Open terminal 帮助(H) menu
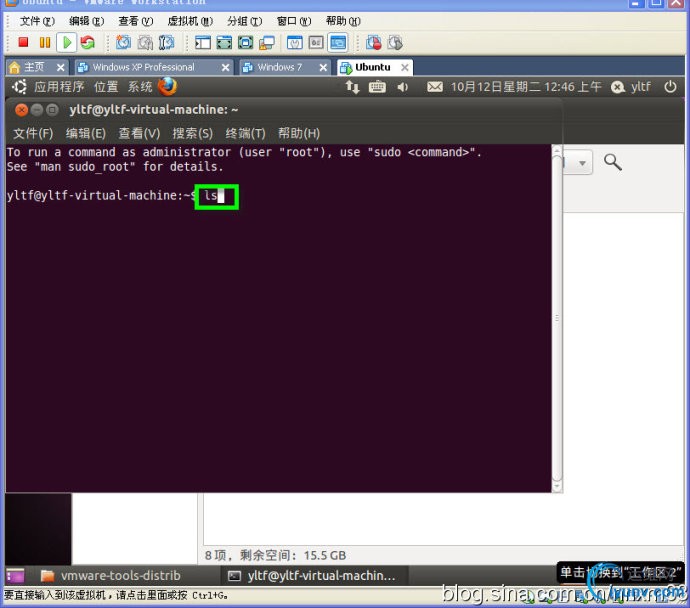The image size is (690, 608). click(299, 133)
